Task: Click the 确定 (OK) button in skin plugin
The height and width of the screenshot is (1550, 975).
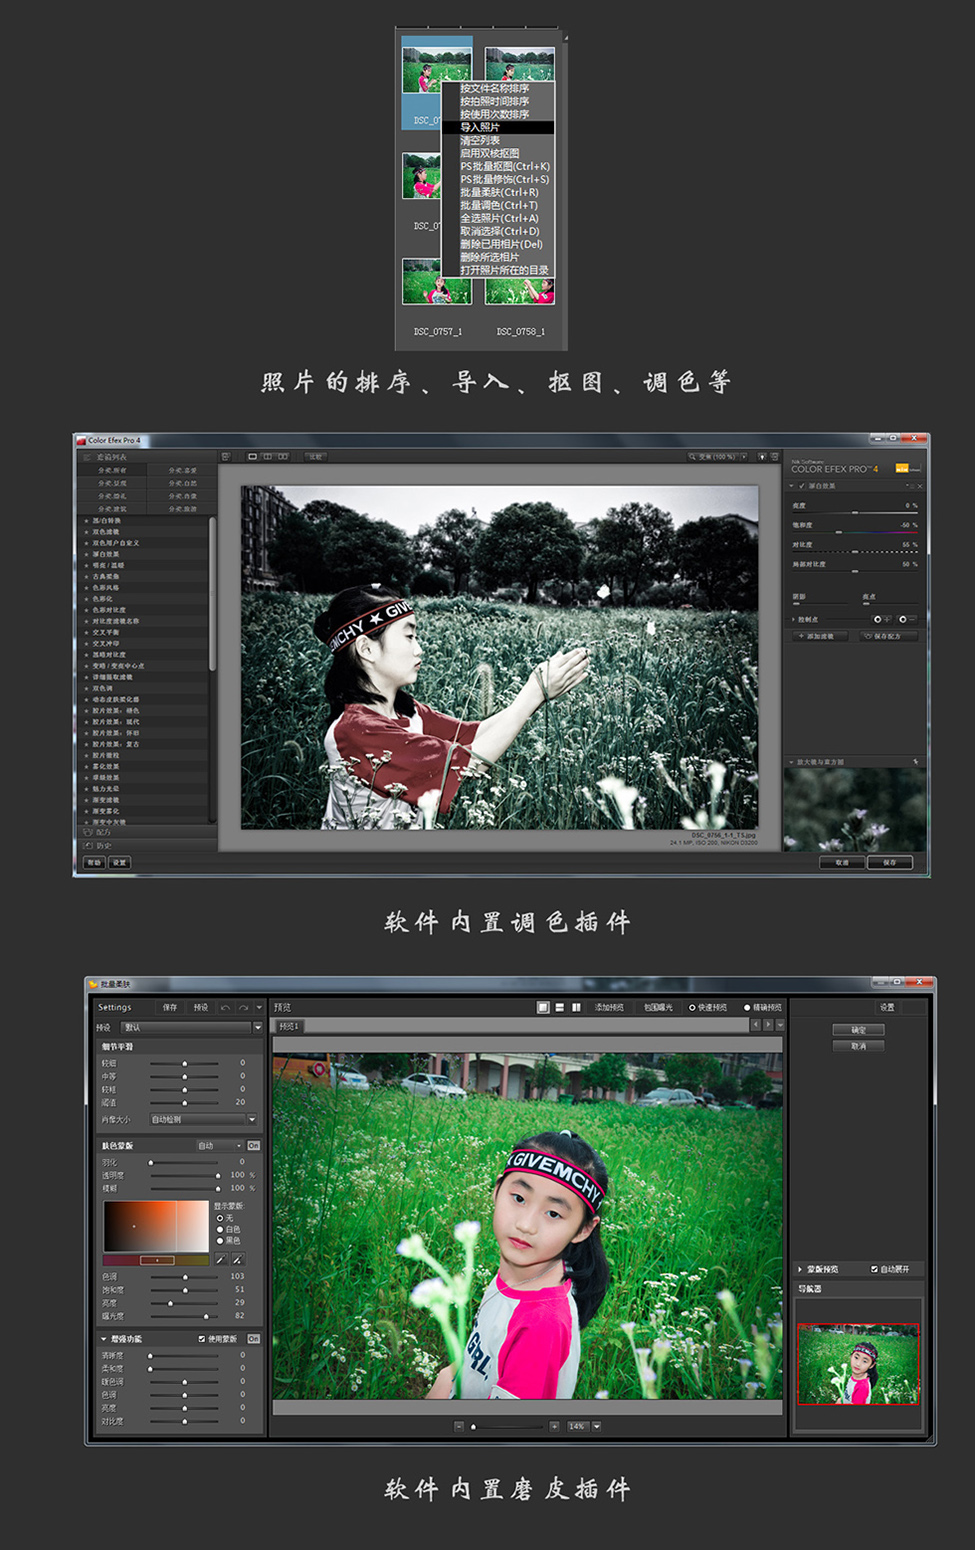Action: (858, 1030)
